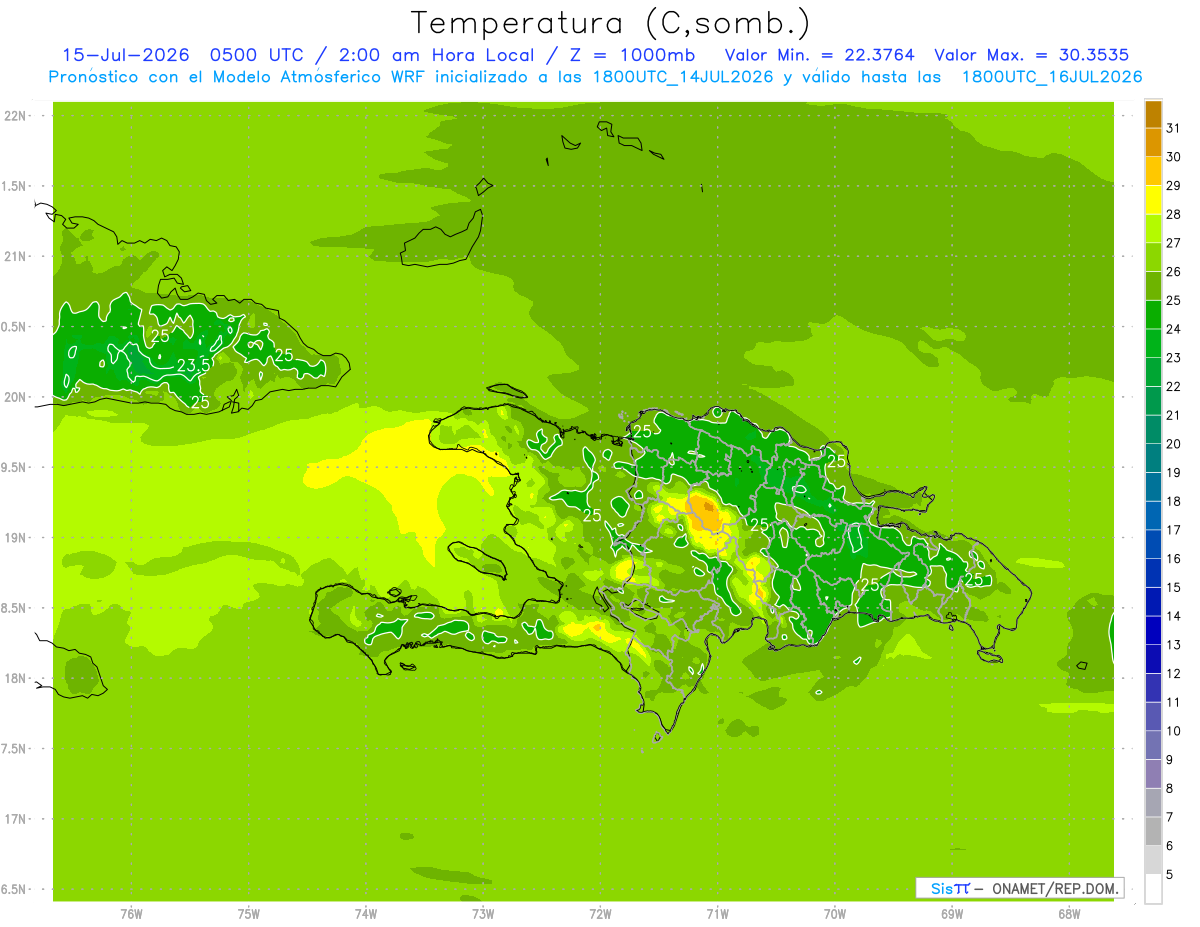Click the SisTT ONAMET/REP.DOM. watermark label

[x=1020, y=888]
